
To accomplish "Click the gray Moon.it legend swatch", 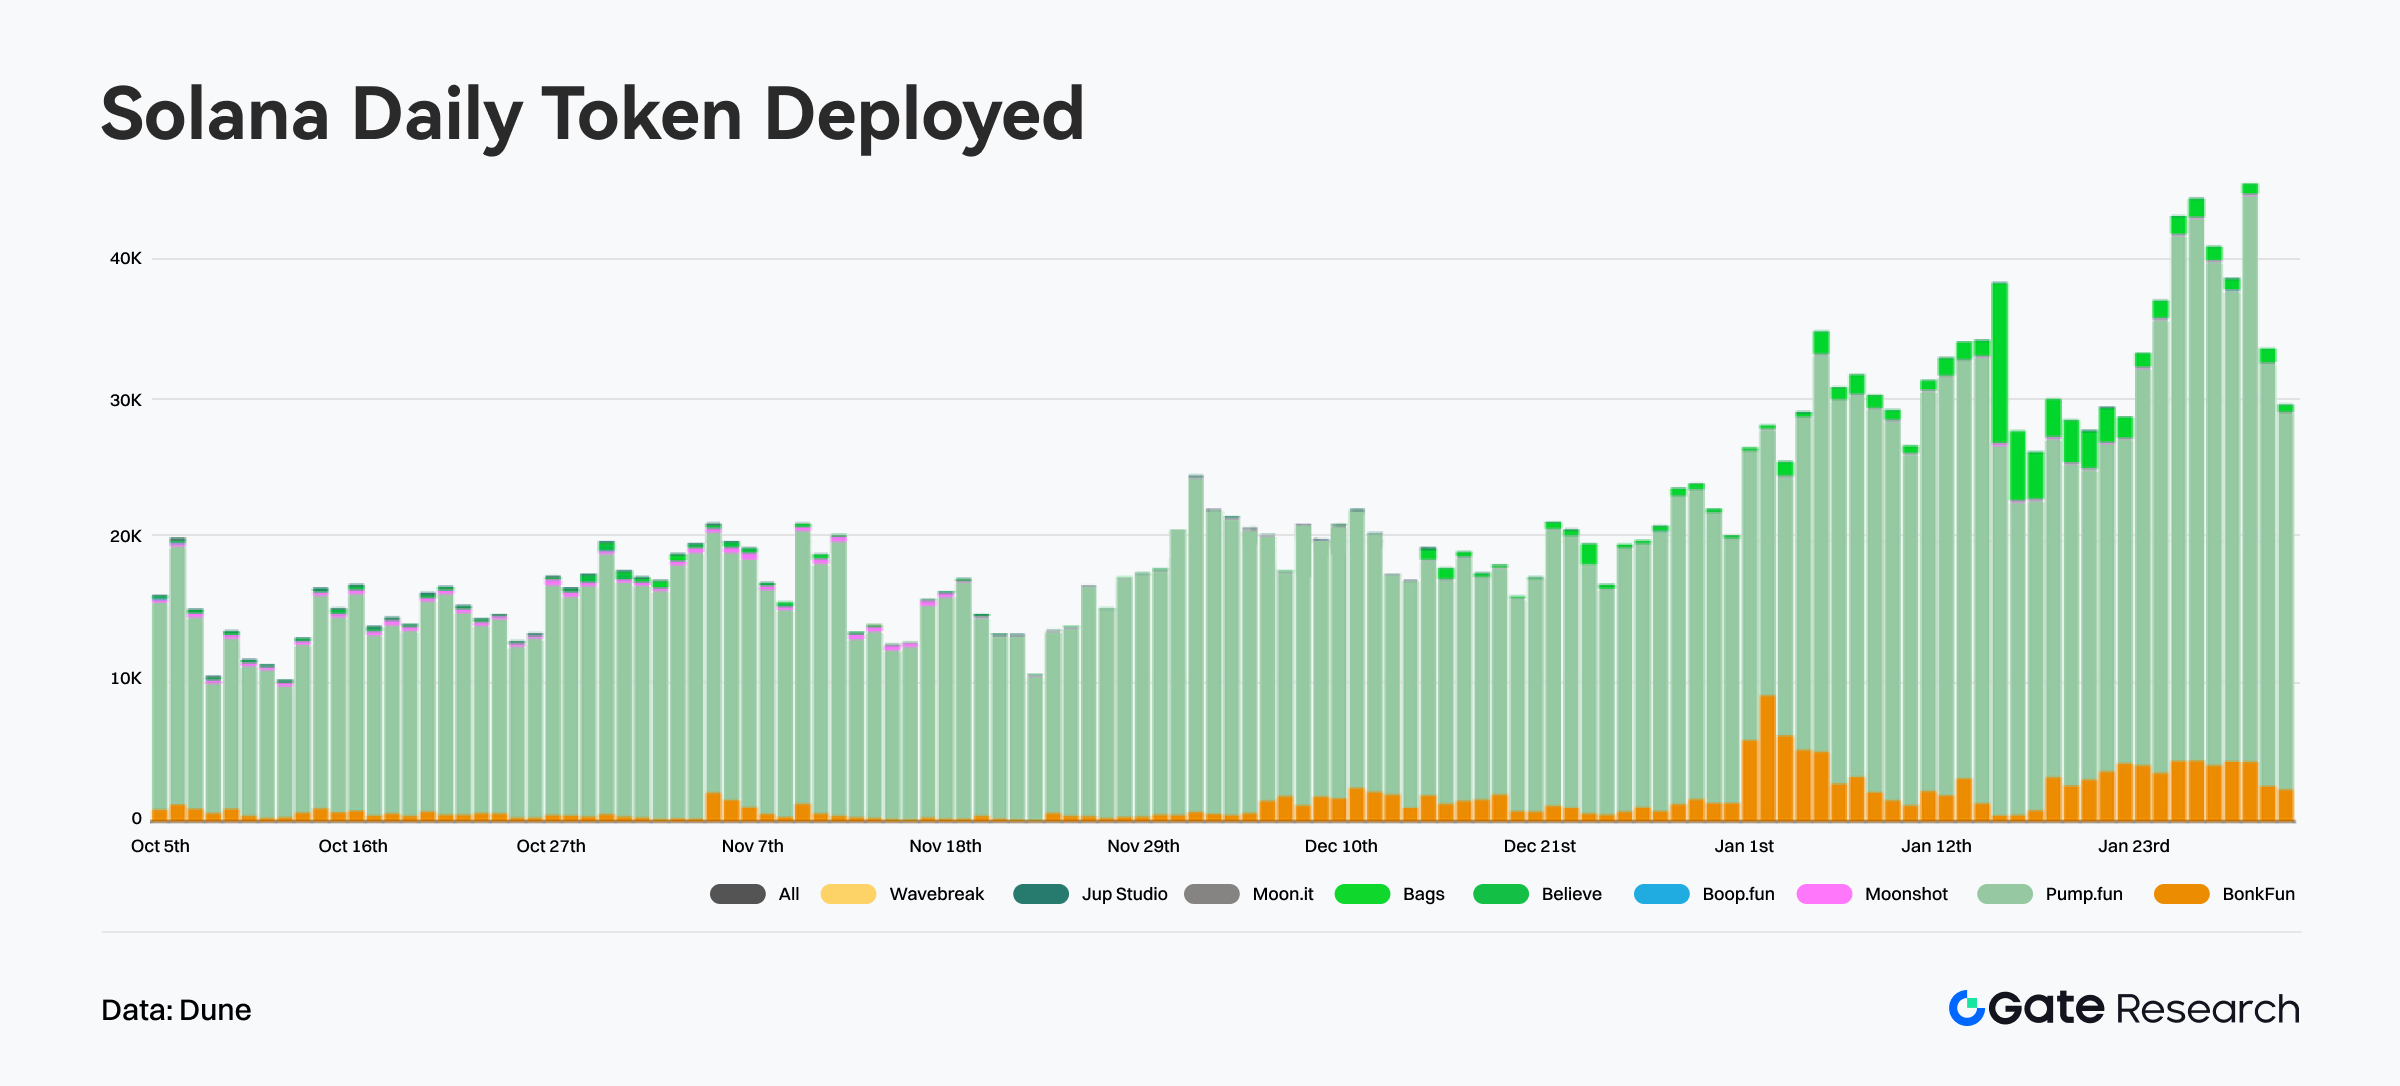I will [1211, 894].
